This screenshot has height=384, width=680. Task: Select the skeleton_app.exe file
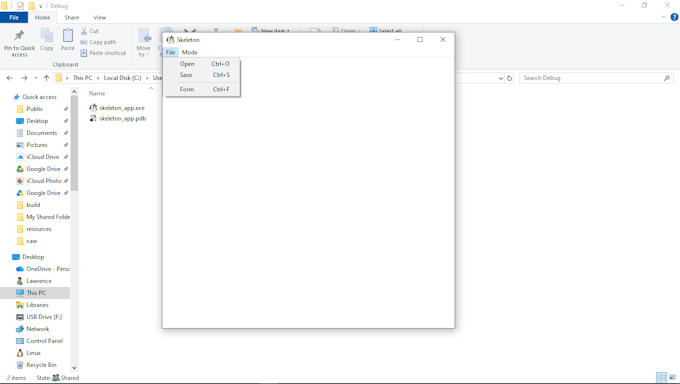coord(117,108)
